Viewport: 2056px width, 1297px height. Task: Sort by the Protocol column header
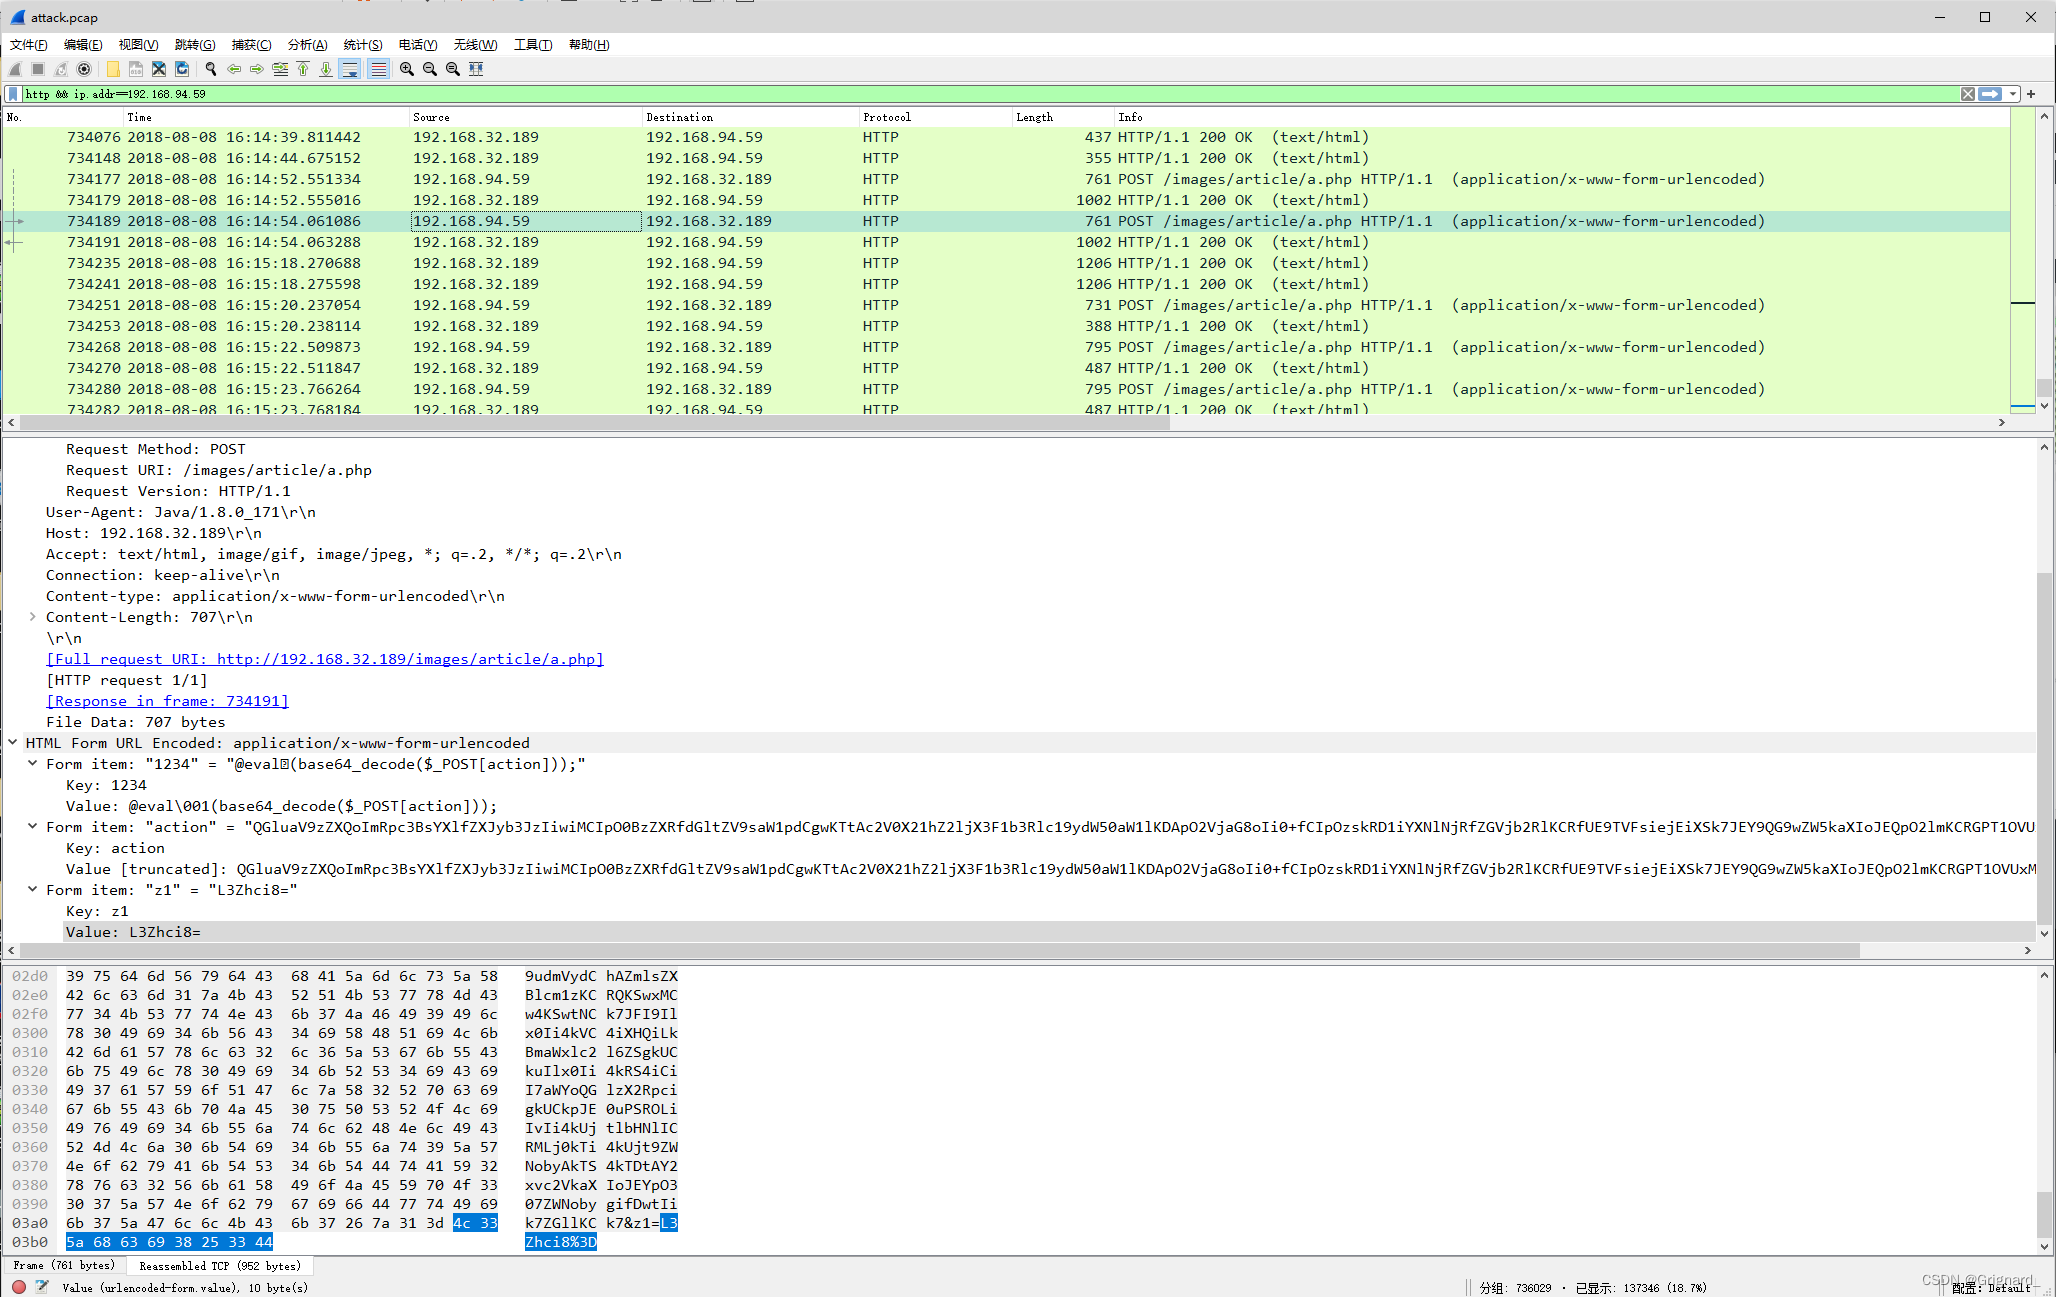coord(936,117)
